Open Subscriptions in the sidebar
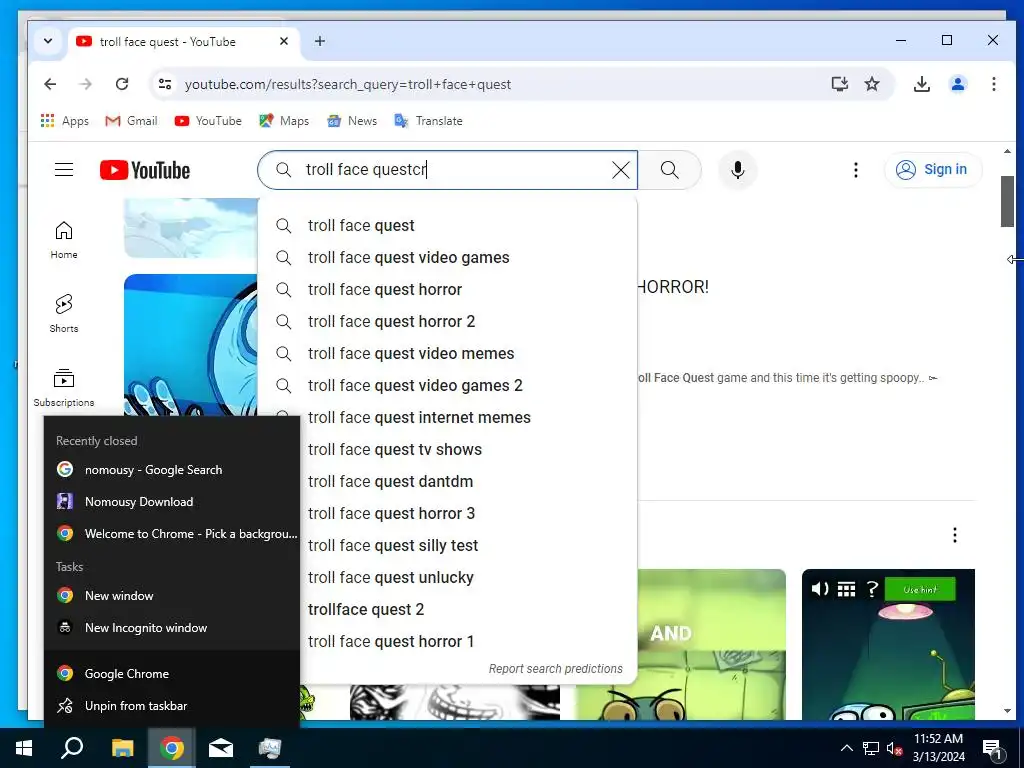1024x768 pixels. pos(64,388)
